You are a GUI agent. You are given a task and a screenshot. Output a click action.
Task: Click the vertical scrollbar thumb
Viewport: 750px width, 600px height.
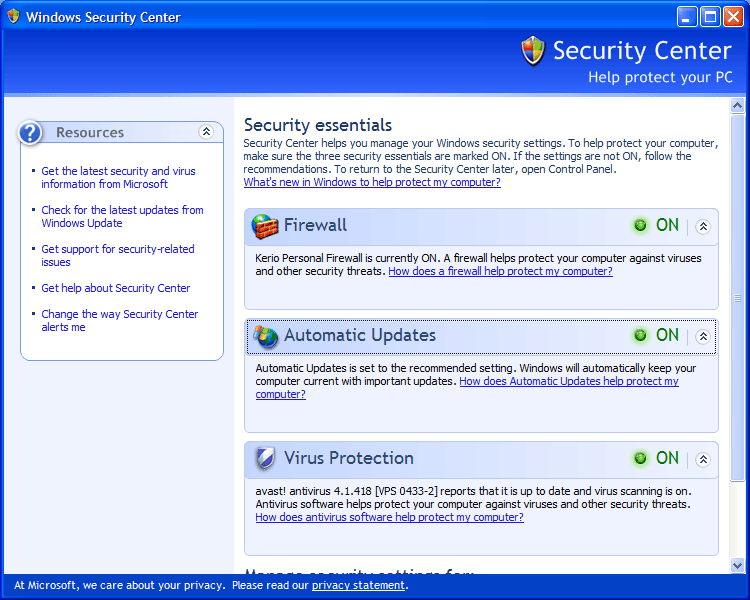point(737,297)
